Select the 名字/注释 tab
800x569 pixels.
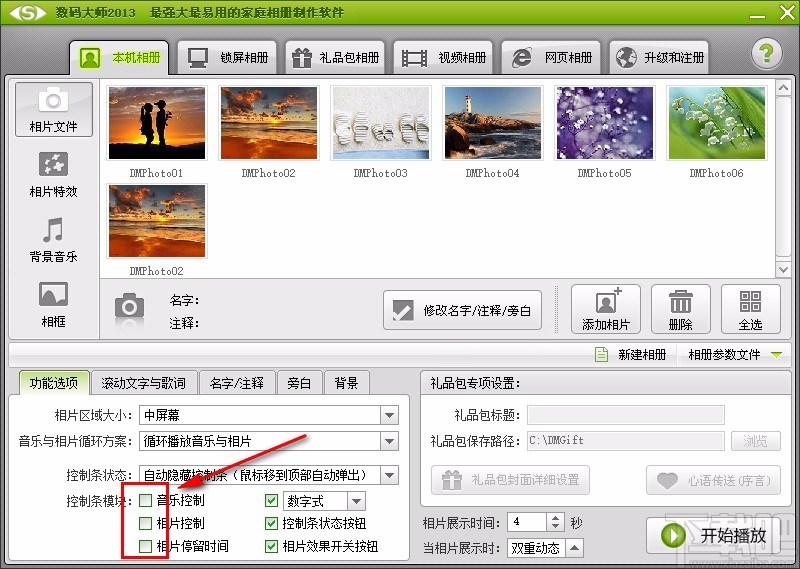[237, 382]
